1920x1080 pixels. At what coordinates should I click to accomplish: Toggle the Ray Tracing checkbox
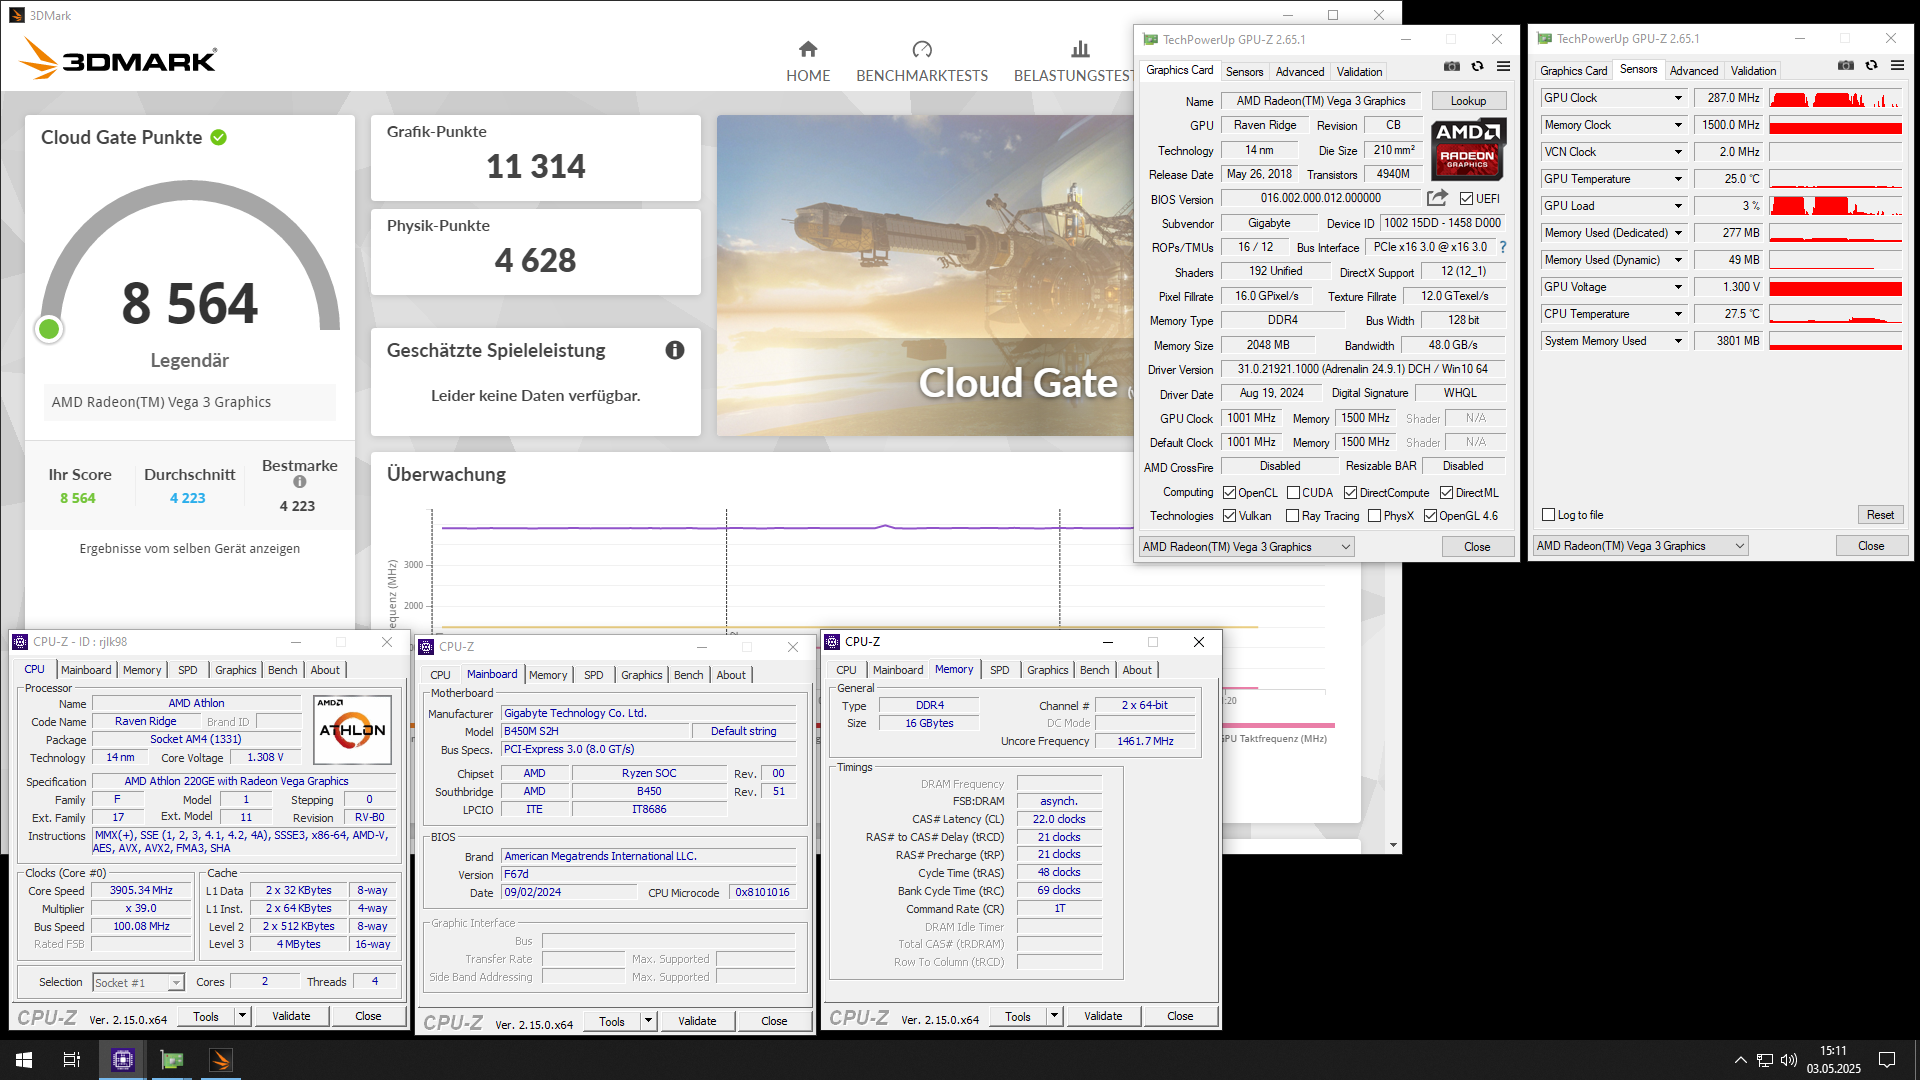1292,516
